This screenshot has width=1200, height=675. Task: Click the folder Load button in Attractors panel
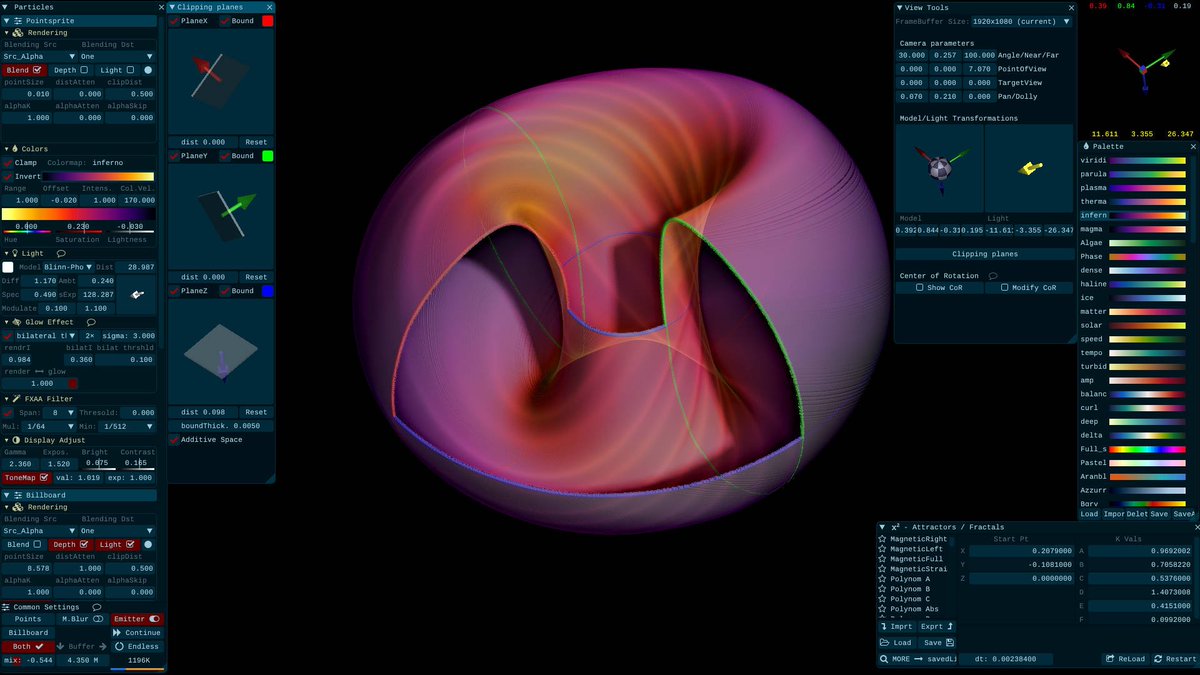896,643
